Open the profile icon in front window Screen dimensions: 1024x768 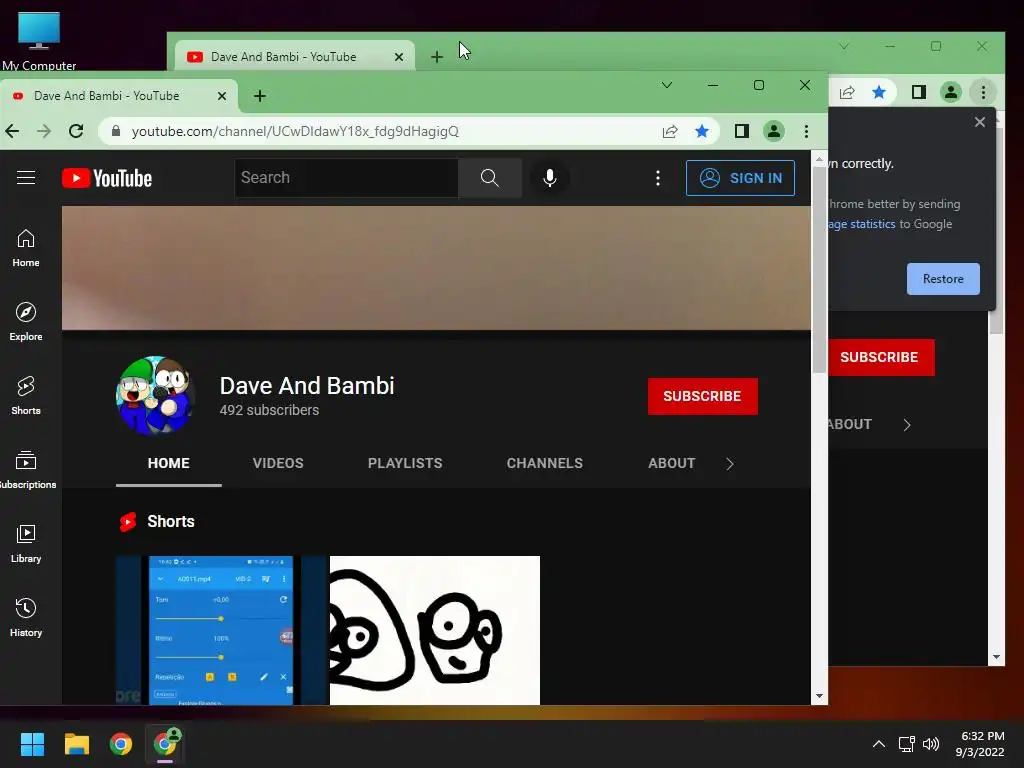[774, 131]
